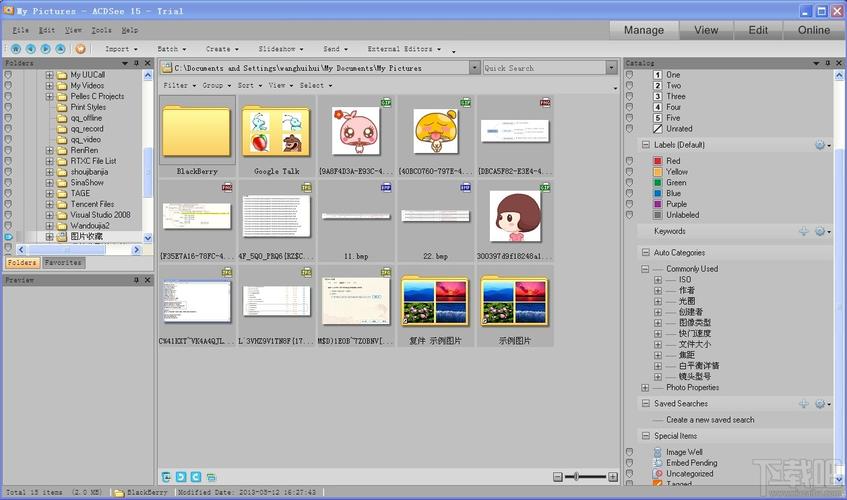Open the Edit menu in the menu bar
The image size is (847, 500).
47,30
